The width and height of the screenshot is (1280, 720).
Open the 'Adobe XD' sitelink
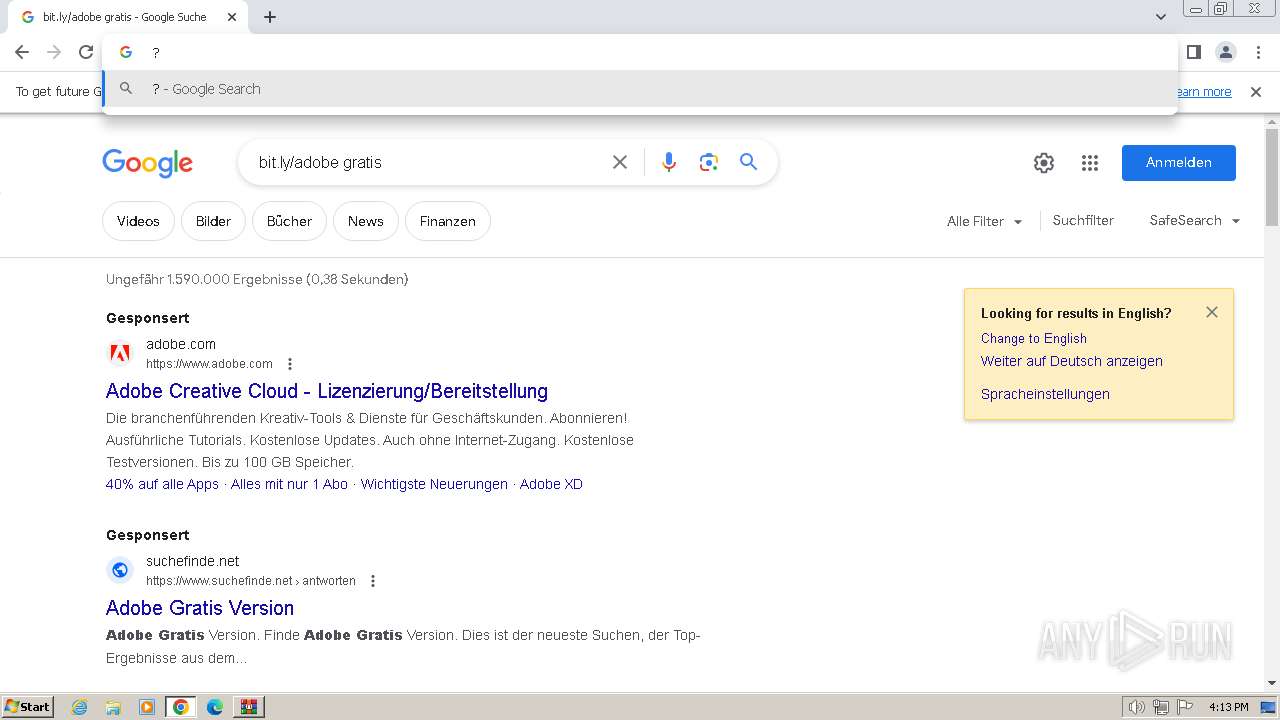coord(551,484)
